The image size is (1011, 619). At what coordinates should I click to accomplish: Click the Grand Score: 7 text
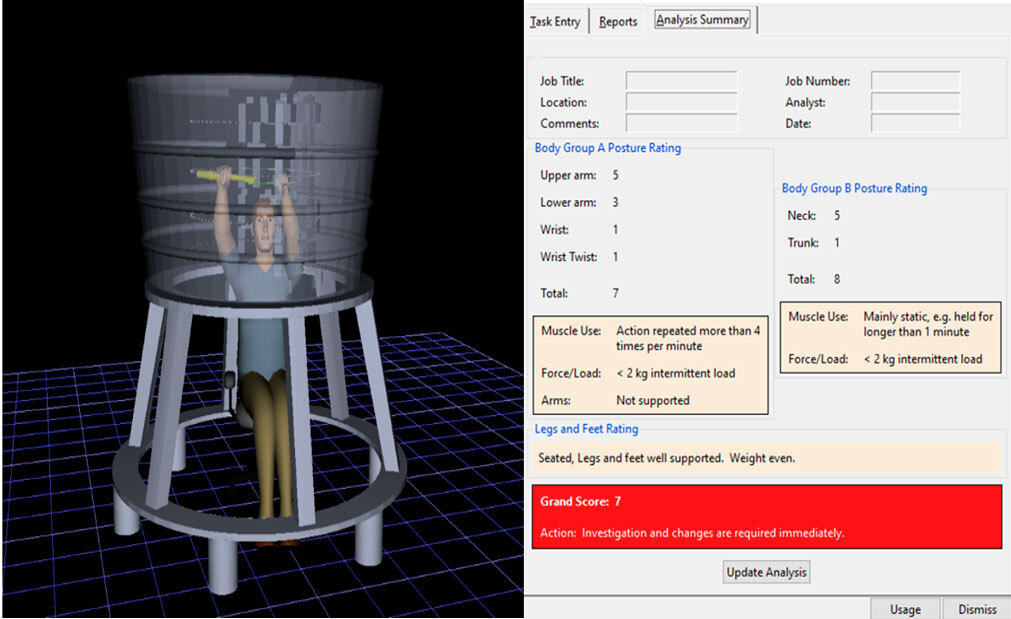(x=580, y=501)
